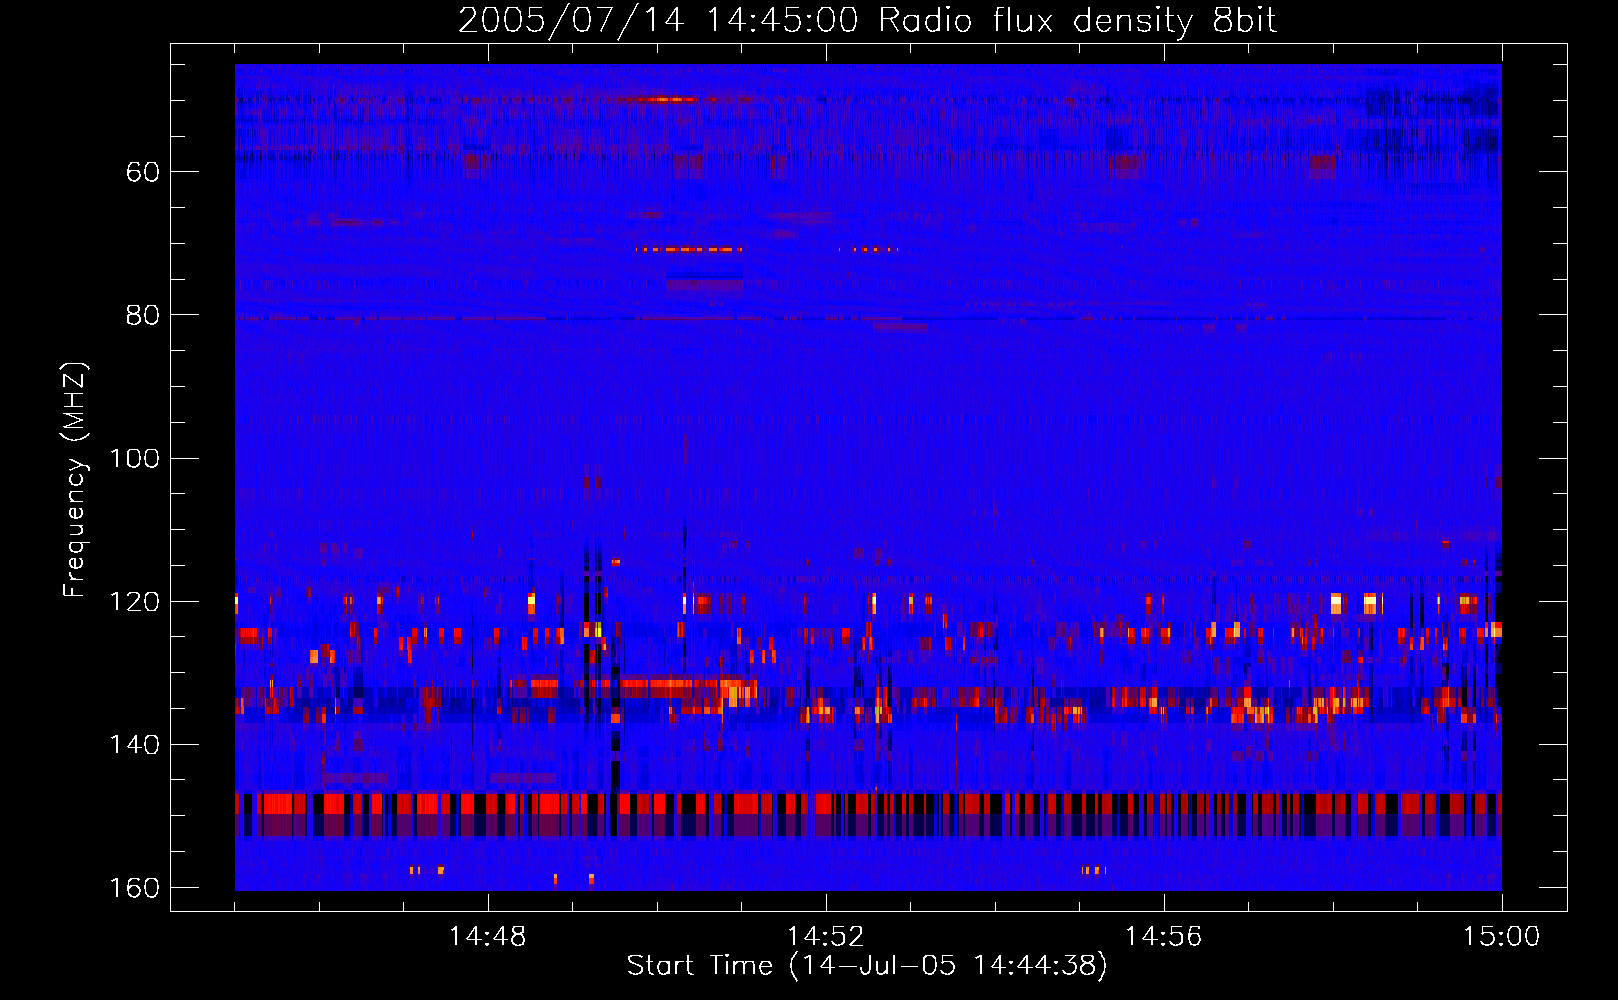1618x1000 pixels.
Task: Click the 14:56 time tick label
Action: [1163, 937]
